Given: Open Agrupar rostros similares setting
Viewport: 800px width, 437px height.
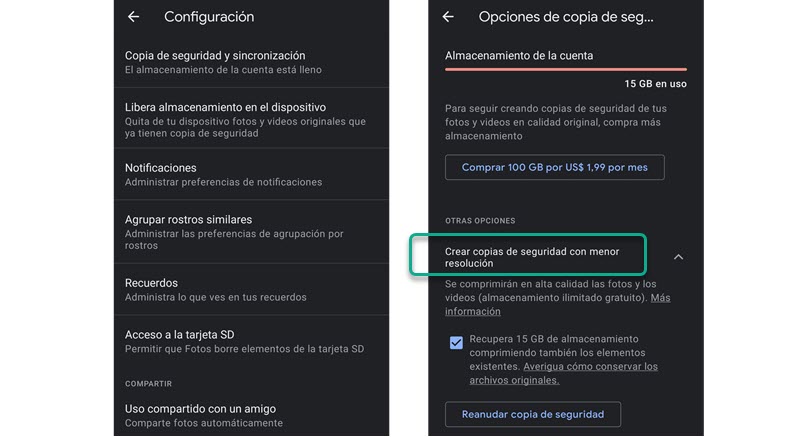Looking at the screenshot, I should tap(250, 232).
